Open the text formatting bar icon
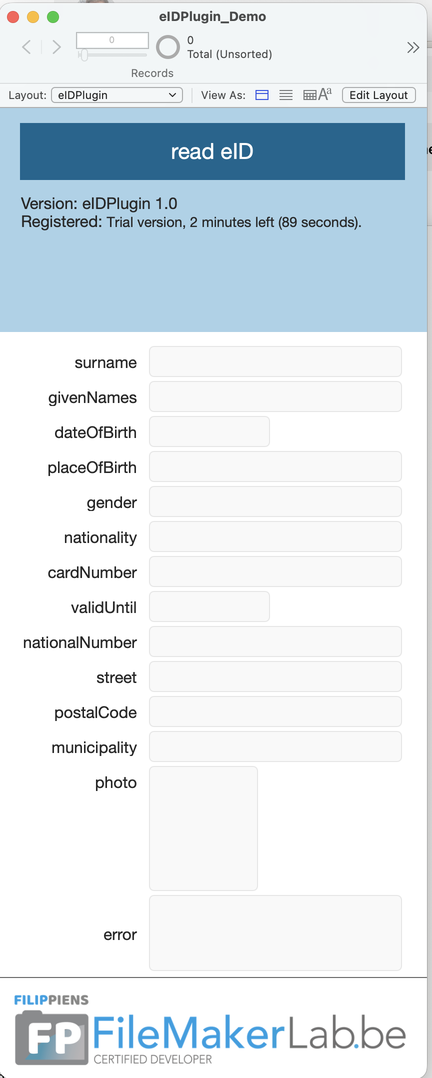The image size is (432, 1078). coord(325,95)
